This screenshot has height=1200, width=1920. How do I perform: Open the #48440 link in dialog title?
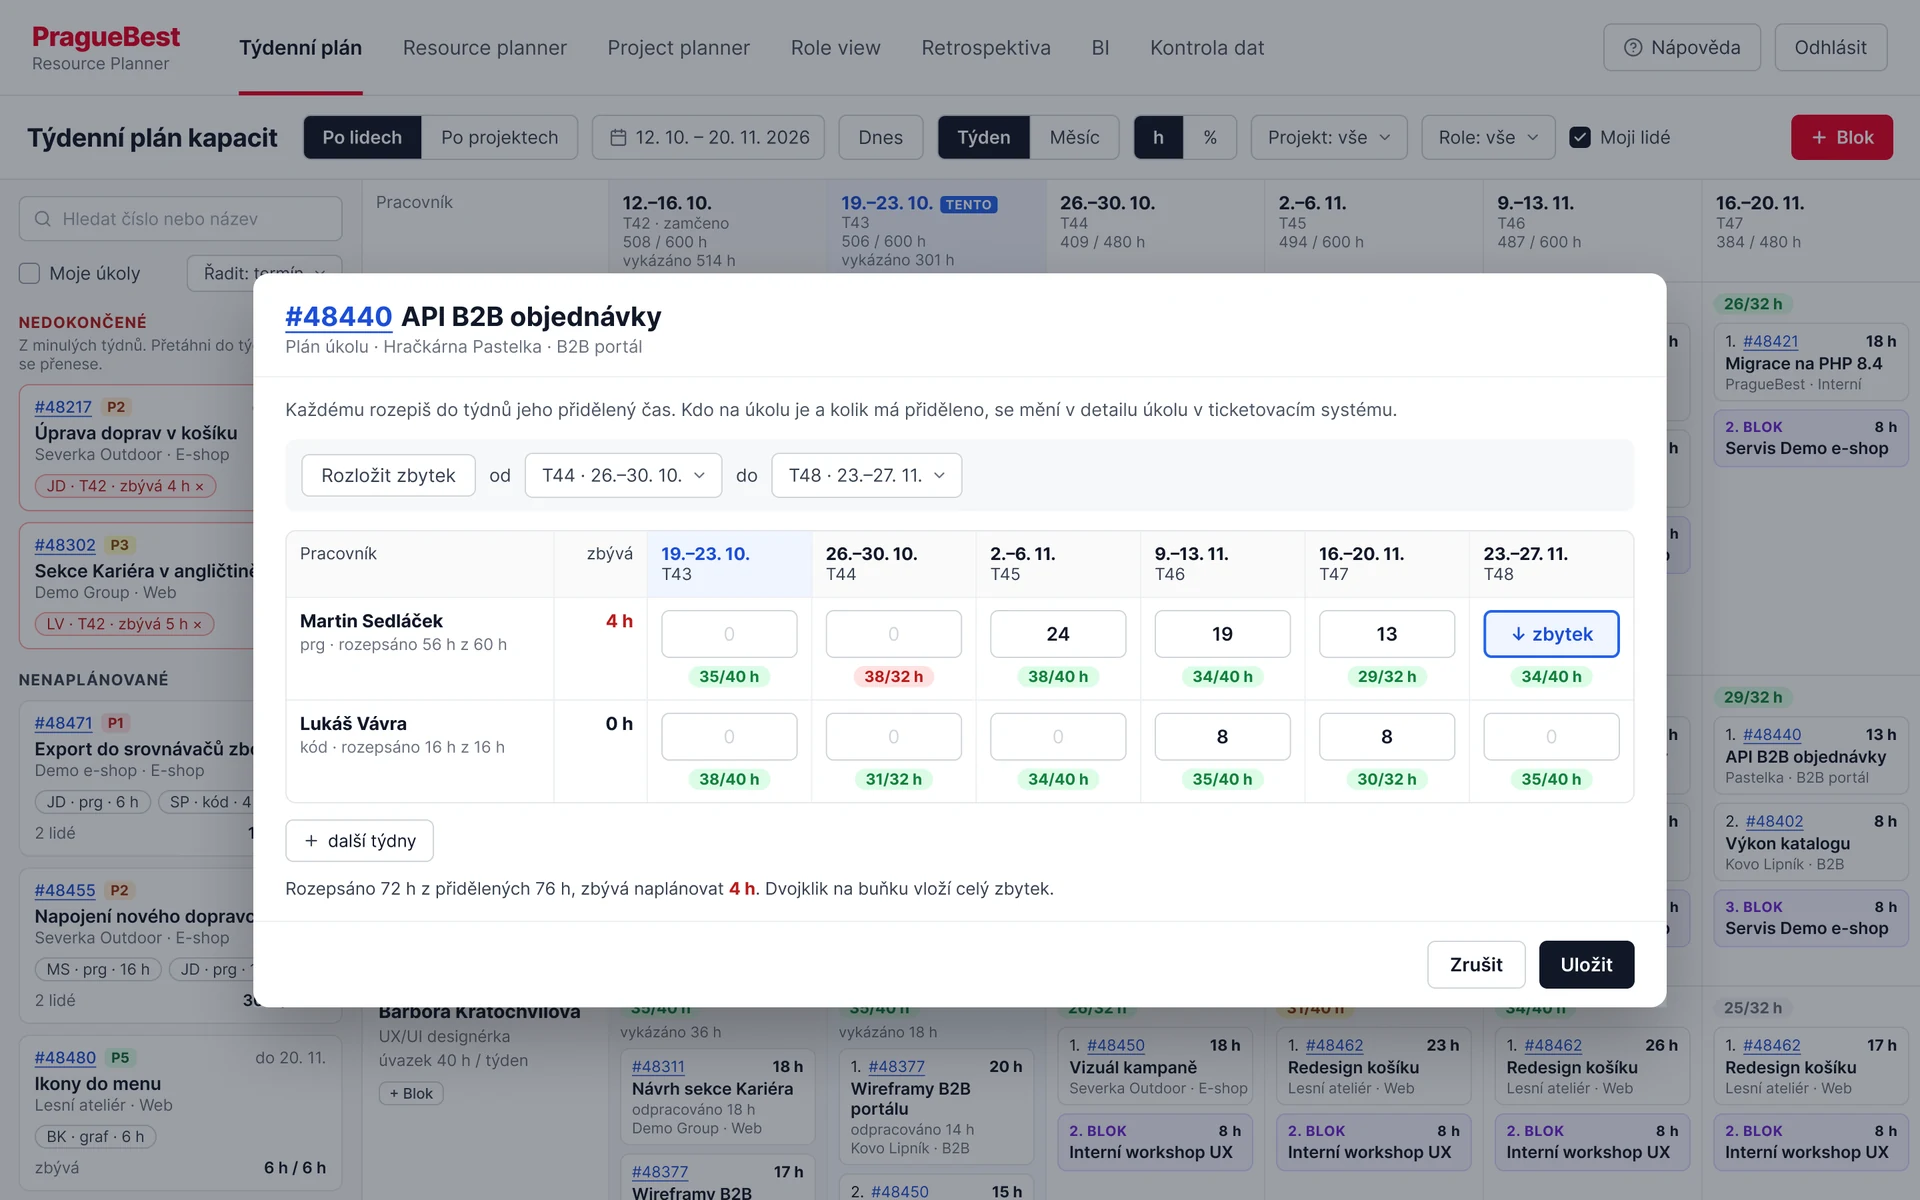[x=338, y=317]
